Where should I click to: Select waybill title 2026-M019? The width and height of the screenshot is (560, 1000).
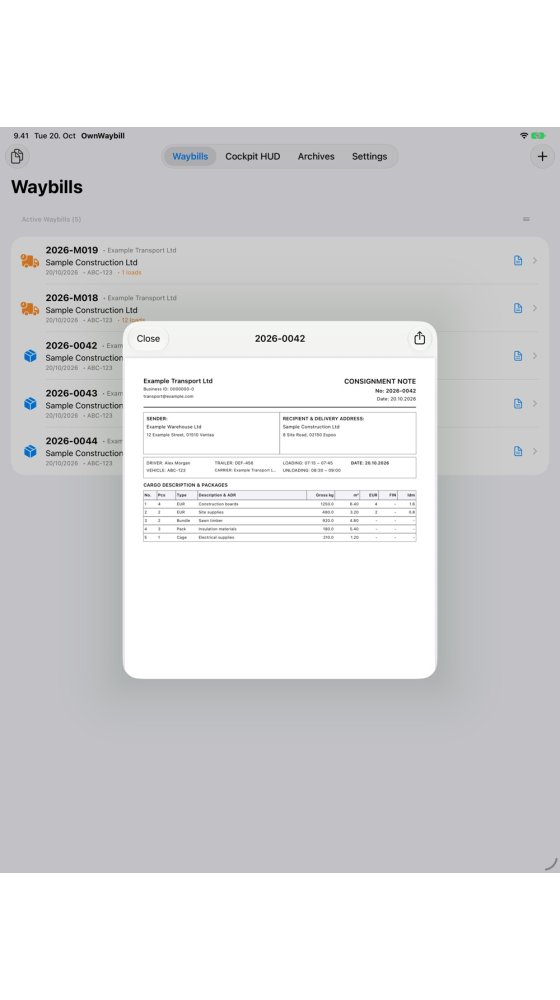71,250
